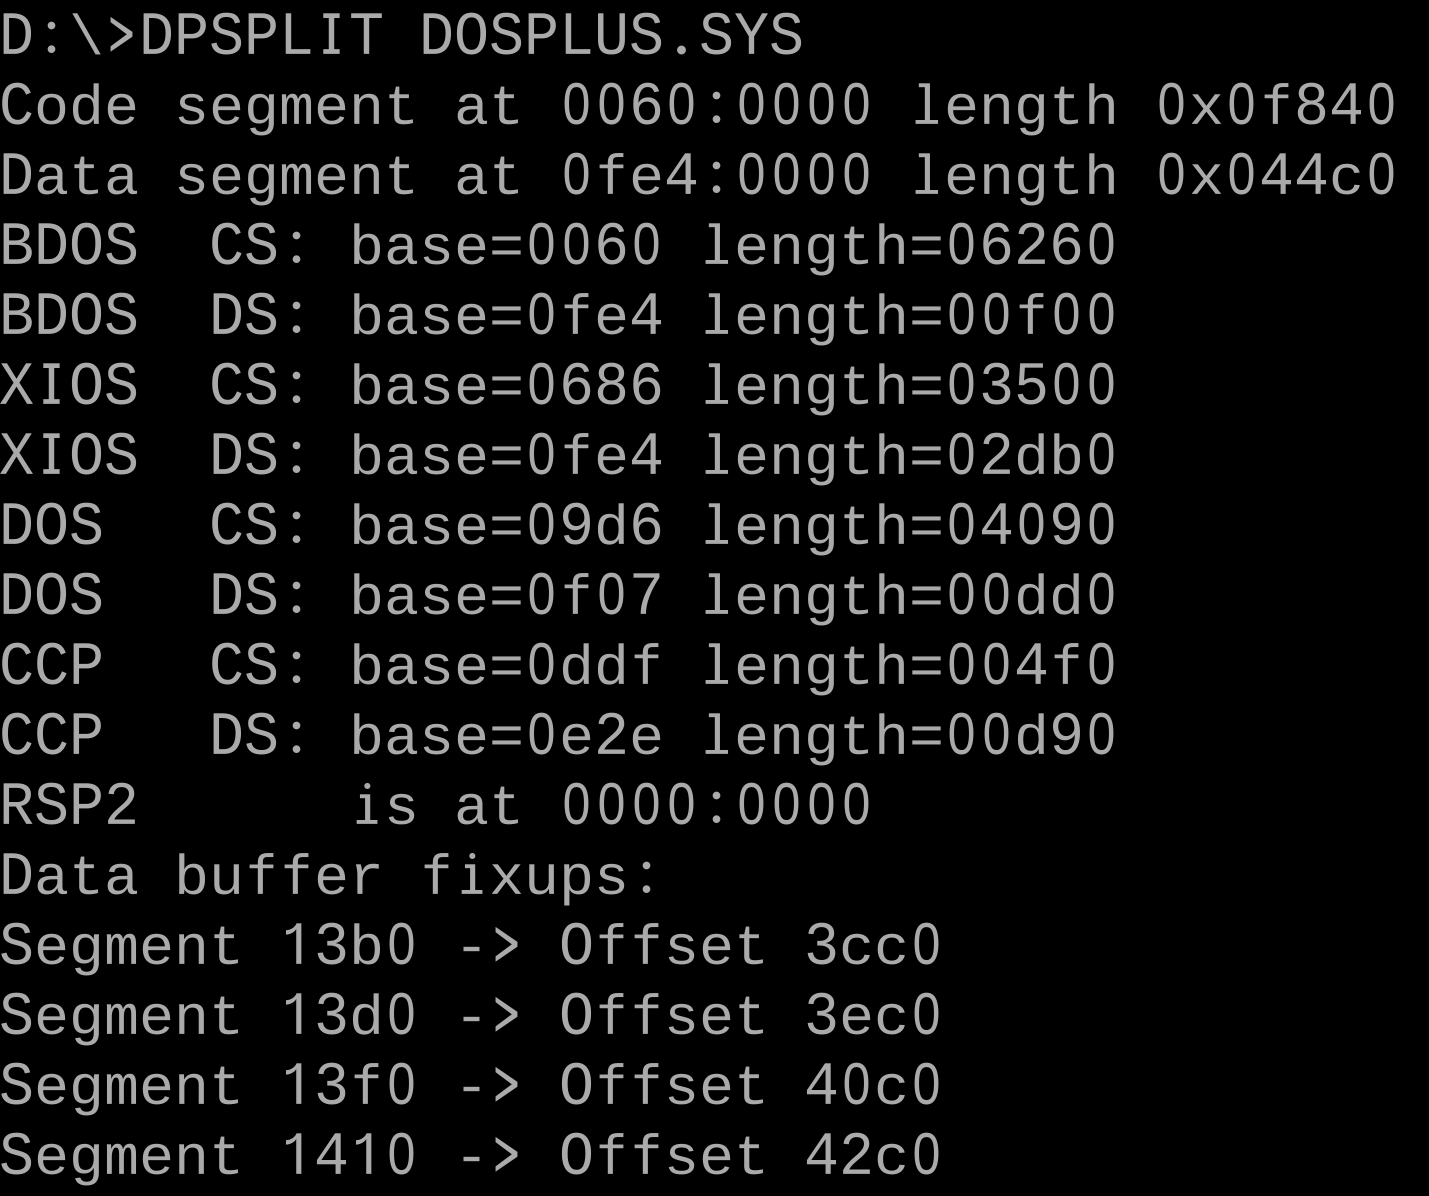Click the BDOS CS length=06260 value
The image size is (1429, 1196).
(909, 247)
